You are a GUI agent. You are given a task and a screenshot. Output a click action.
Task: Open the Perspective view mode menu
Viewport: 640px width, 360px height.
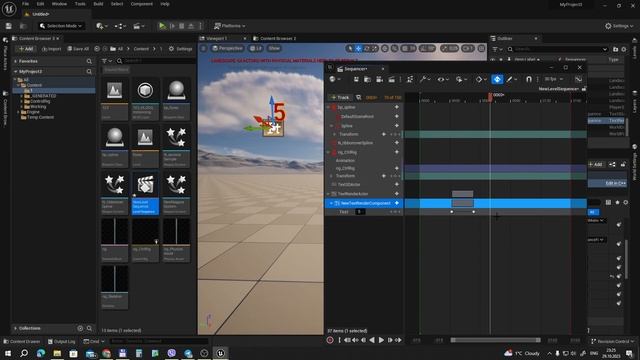point(227,49)
